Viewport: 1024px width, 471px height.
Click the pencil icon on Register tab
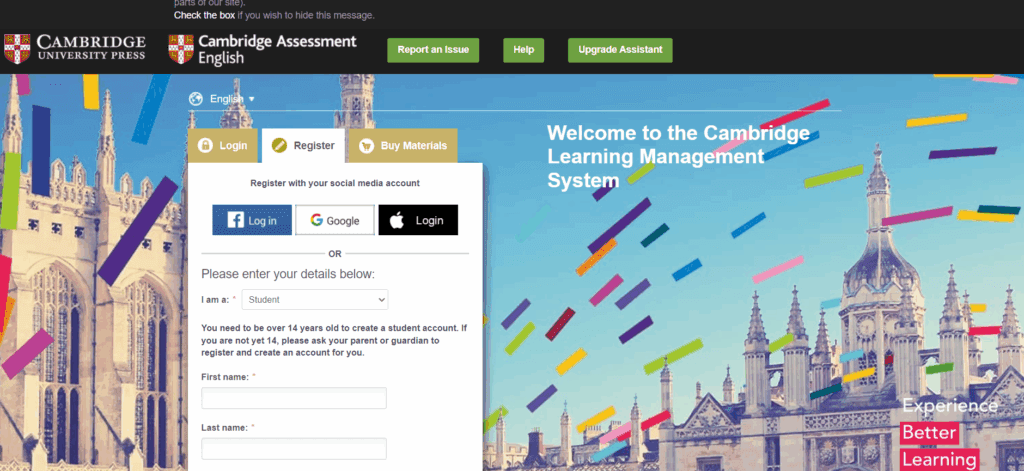pos(279,146)
